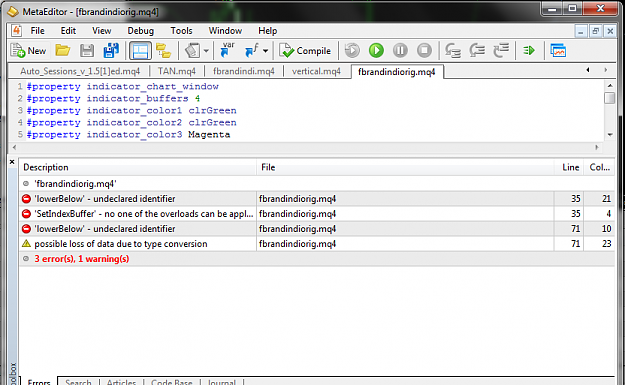
Task: Stop debugging with the stop icon
Action: (424, 51)
